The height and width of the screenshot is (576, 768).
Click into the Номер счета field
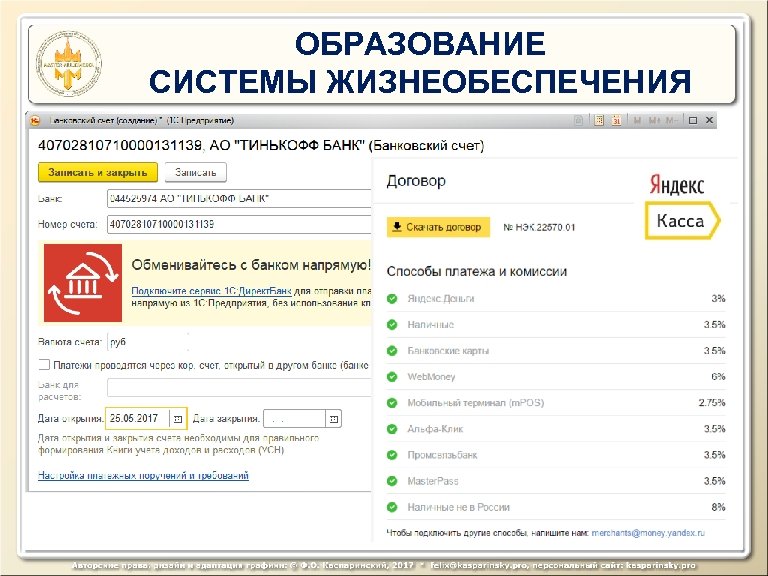[239, 224]
